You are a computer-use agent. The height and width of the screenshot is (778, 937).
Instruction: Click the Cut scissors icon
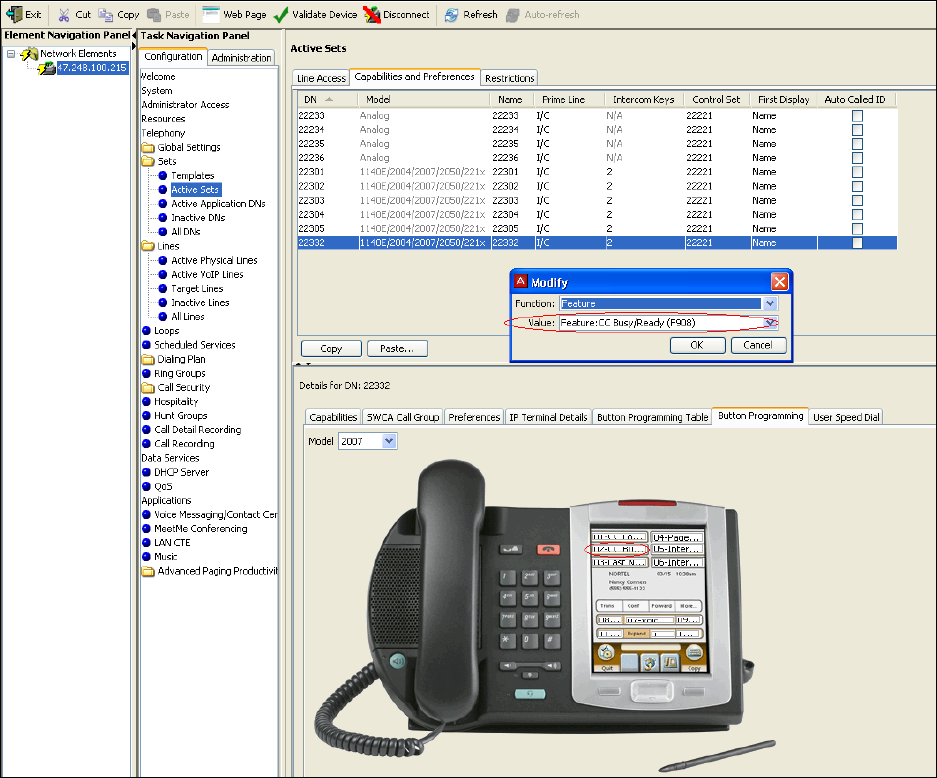coord(64,14)
